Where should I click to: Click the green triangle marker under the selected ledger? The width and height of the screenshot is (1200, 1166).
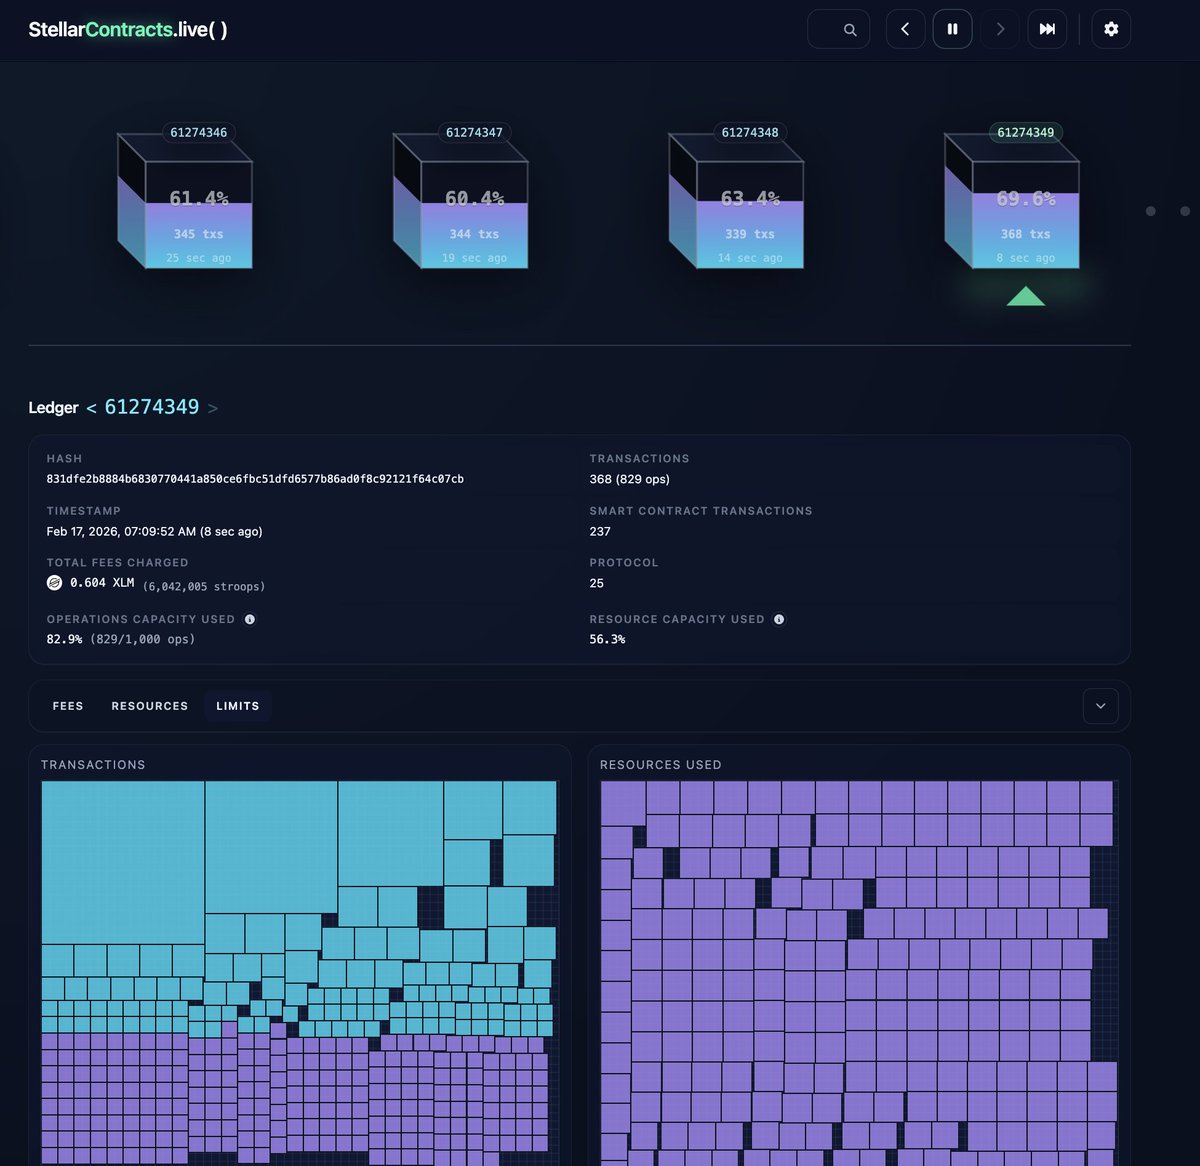point(1026,296)
